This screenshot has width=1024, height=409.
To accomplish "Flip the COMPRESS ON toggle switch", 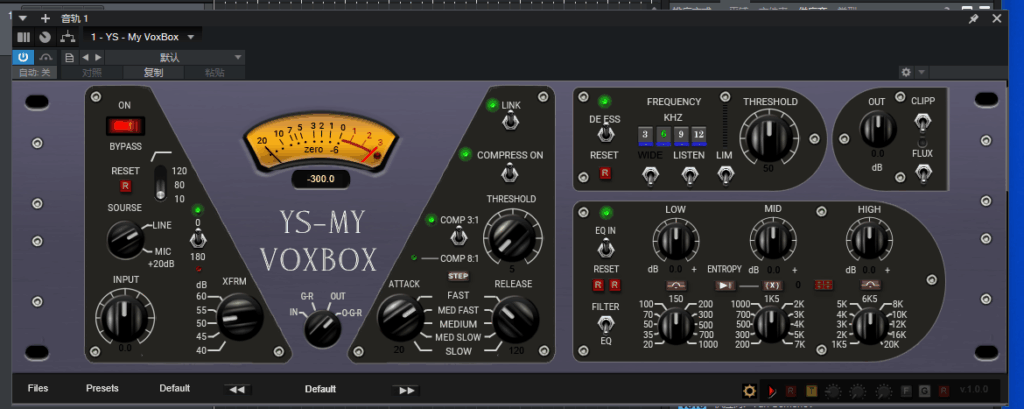I will point(510,174).
